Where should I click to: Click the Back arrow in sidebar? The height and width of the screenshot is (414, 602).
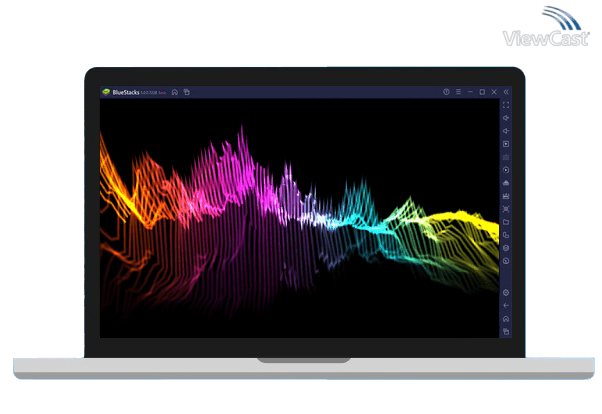point(506,306)
